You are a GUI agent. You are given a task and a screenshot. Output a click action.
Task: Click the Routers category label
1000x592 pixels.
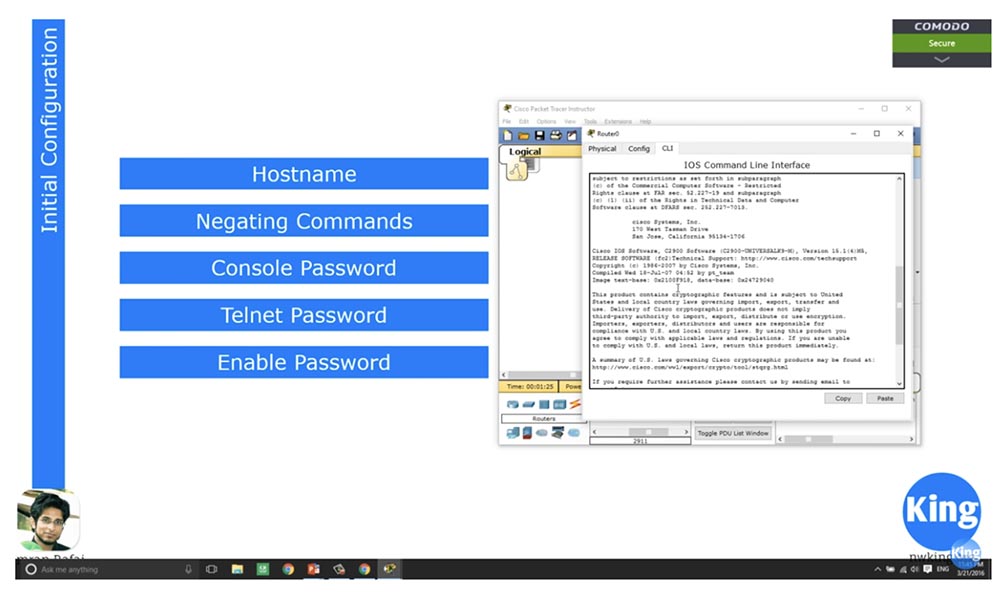[x=543, y=418]
